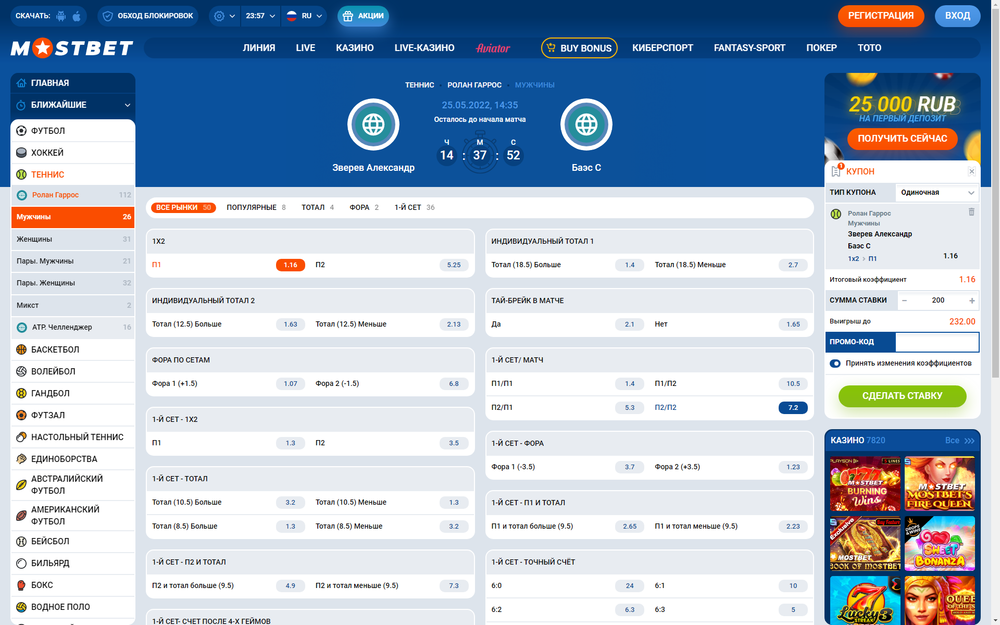This screenshot has height=625, width=1000.
Task: Toggle Принять изменения коэффициентов switch
Action: 835,364
